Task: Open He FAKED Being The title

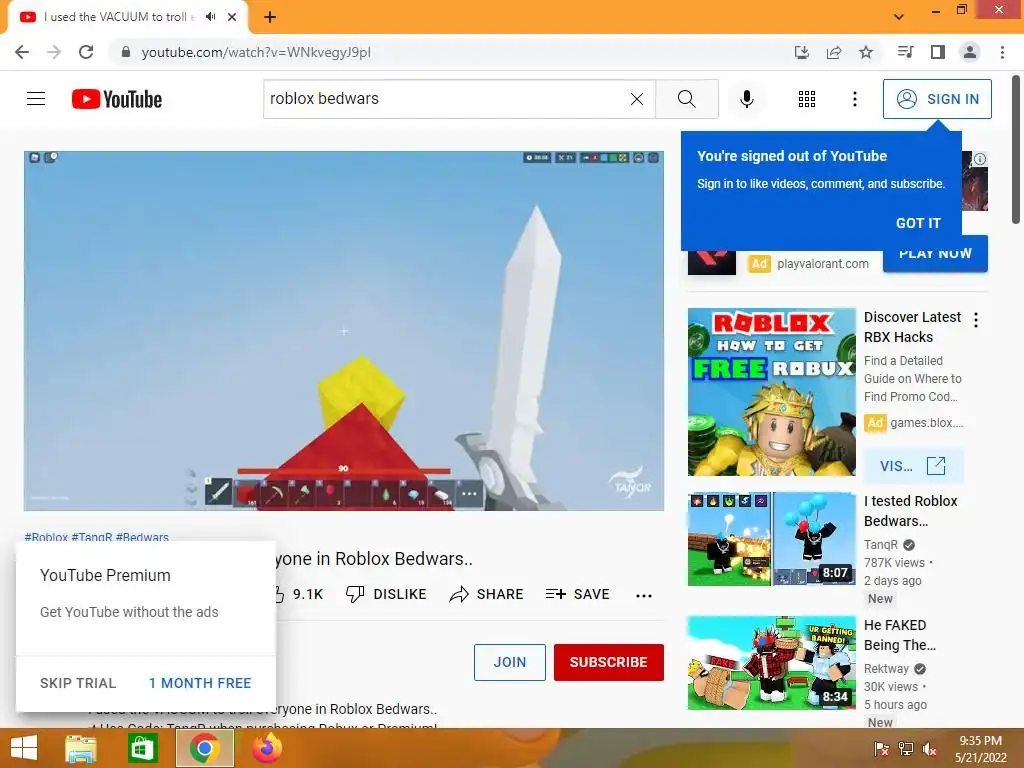Action: click(900, 635)
